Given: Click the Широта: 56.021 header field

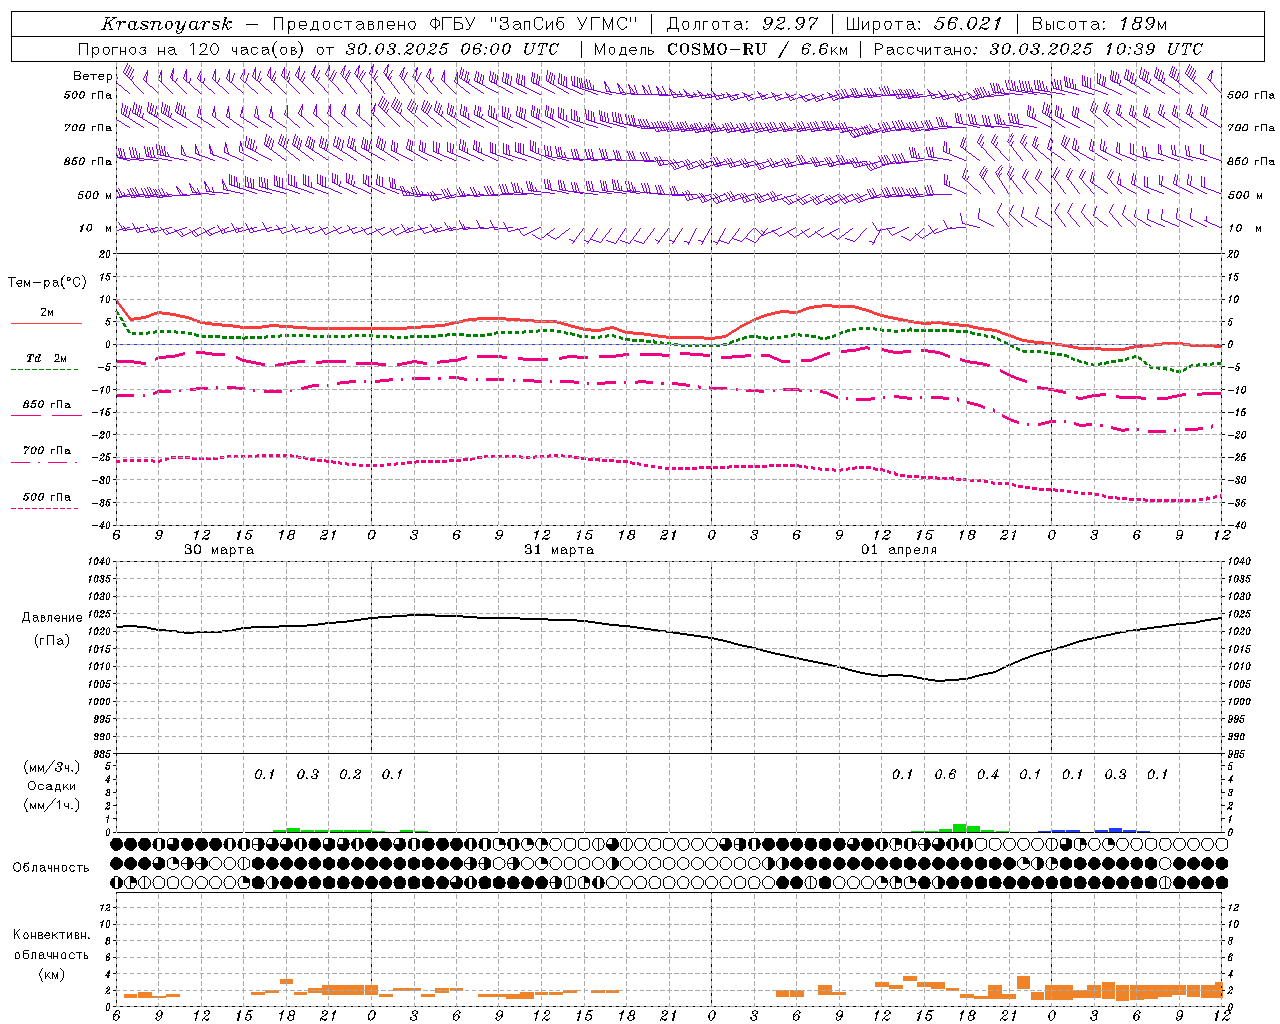Looking at the screenshot, I should [x=924, y=24].
